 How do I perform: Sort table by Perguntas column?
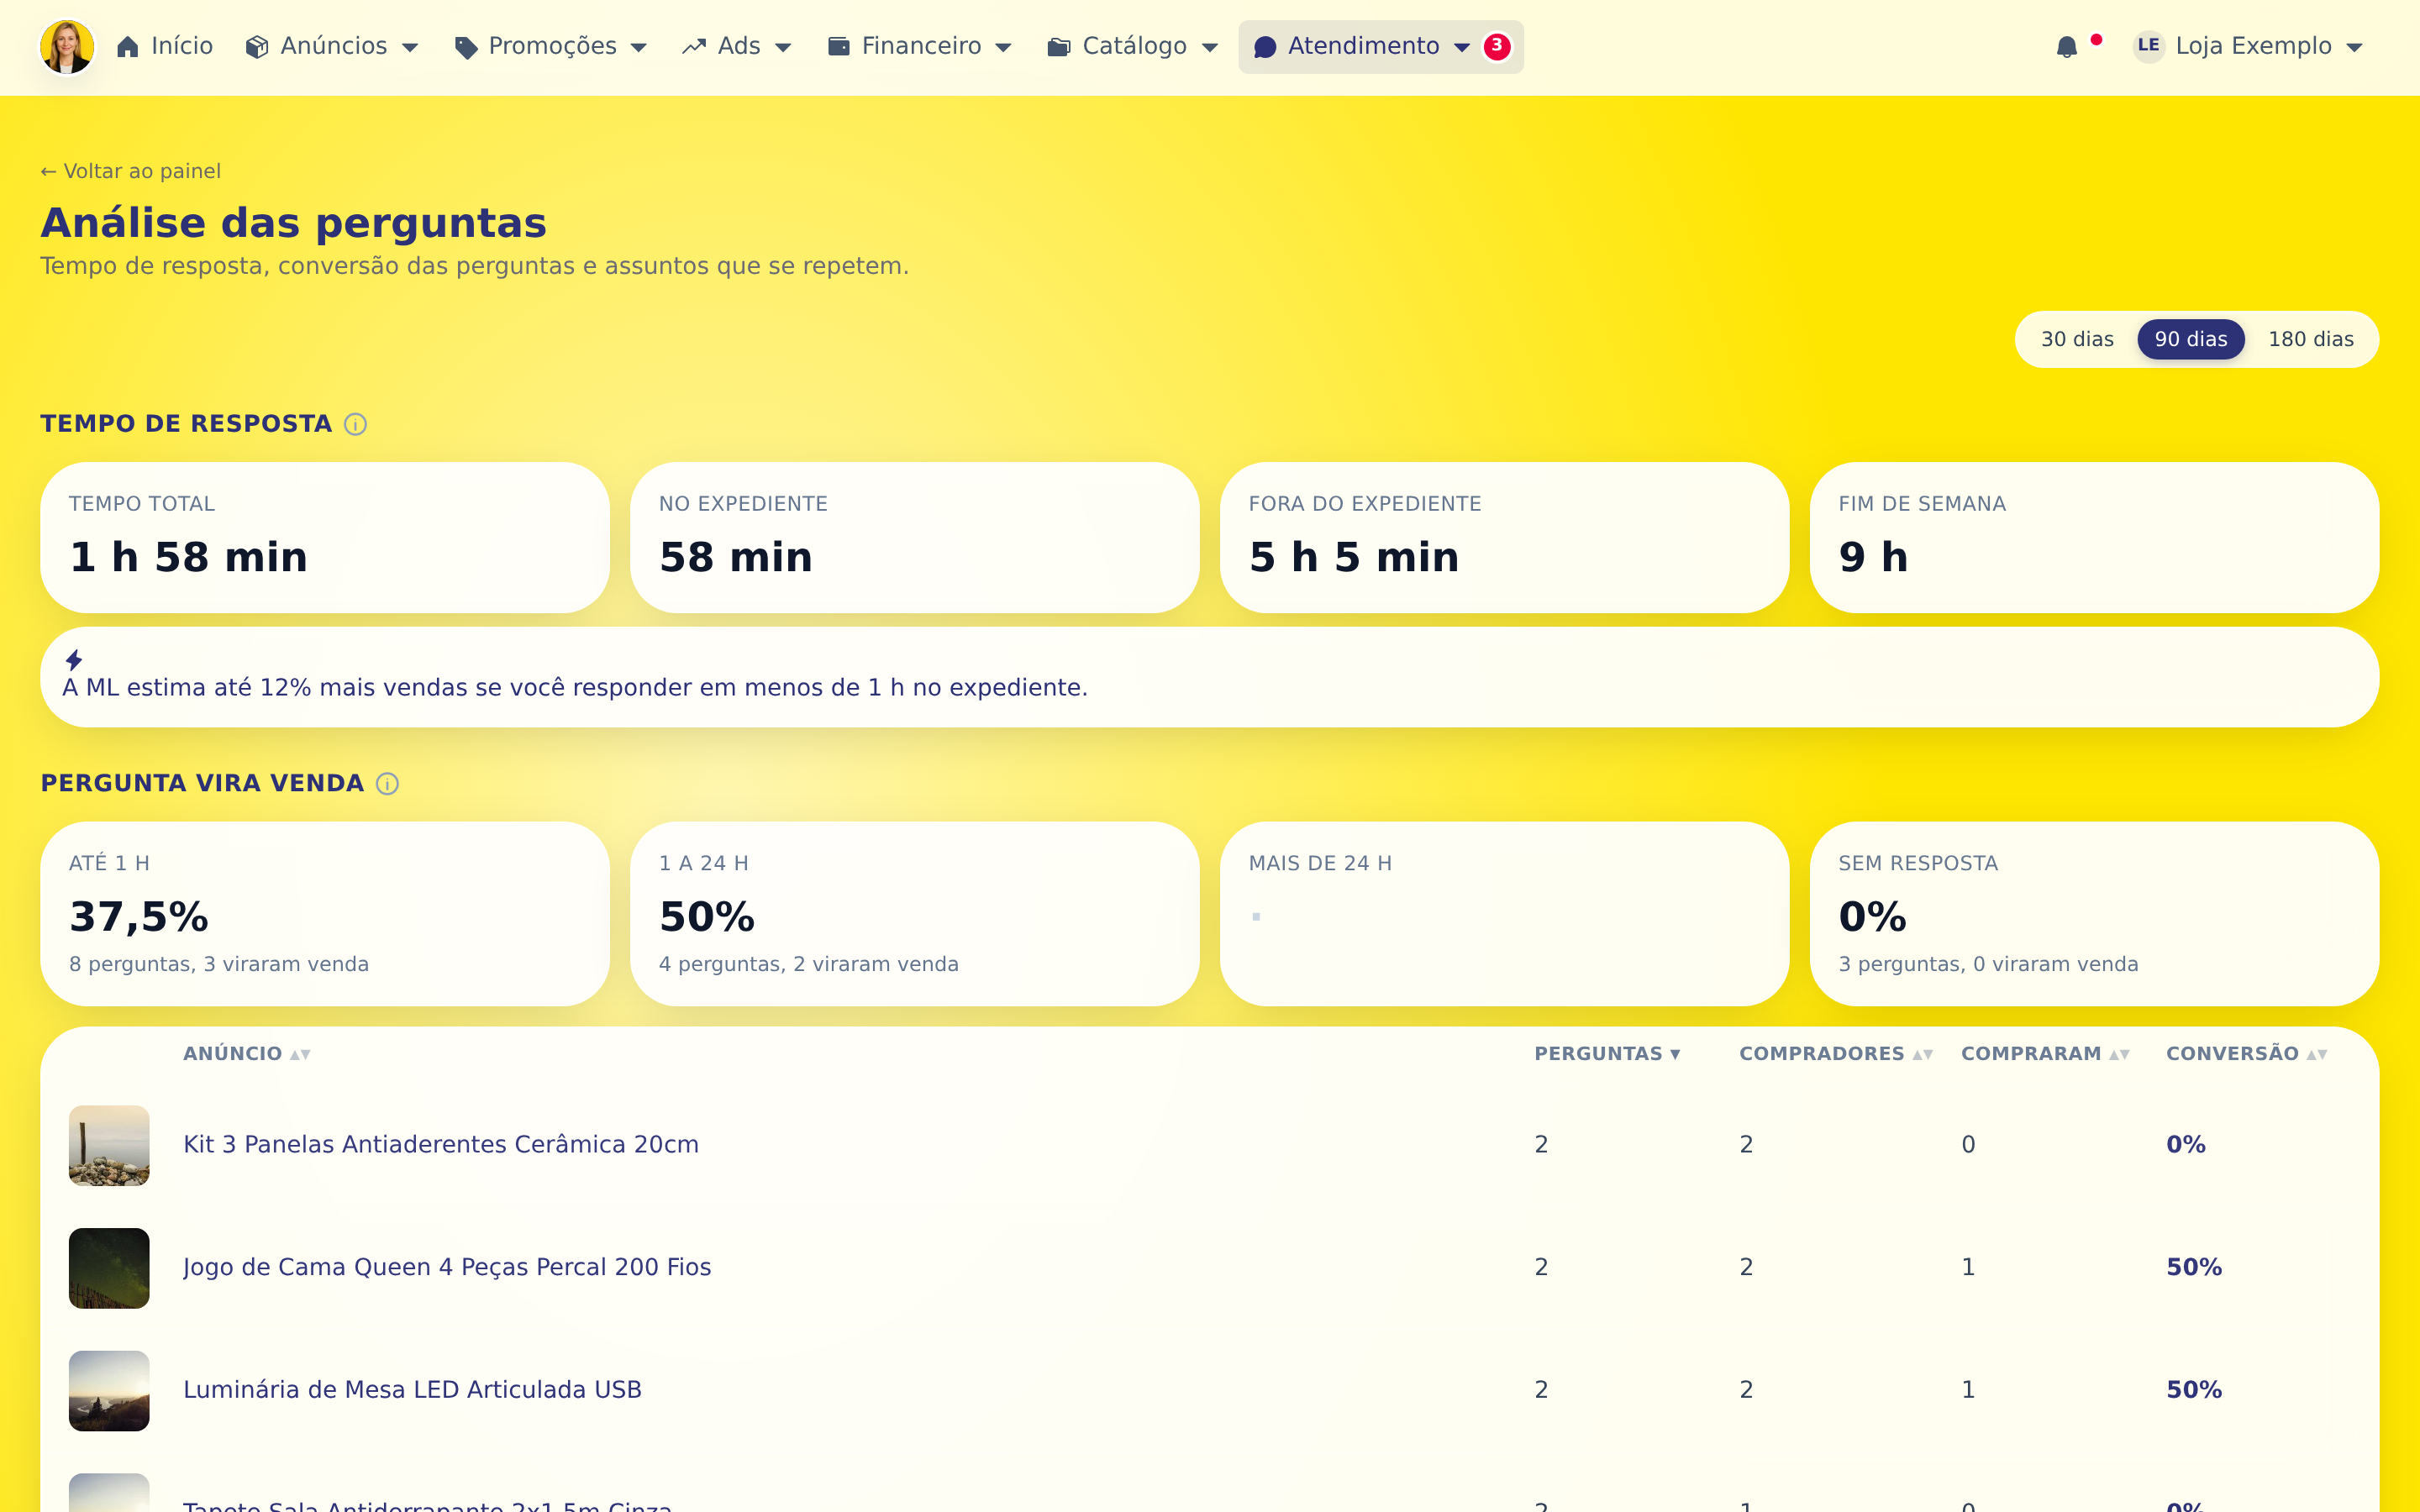(1608, 1054)
